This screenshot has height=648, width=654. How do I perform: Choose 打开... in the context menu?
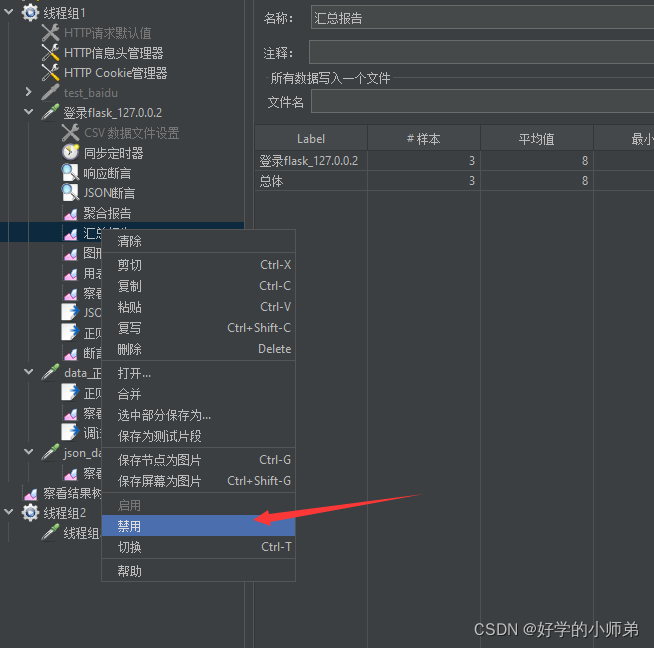tap(199, 373)
